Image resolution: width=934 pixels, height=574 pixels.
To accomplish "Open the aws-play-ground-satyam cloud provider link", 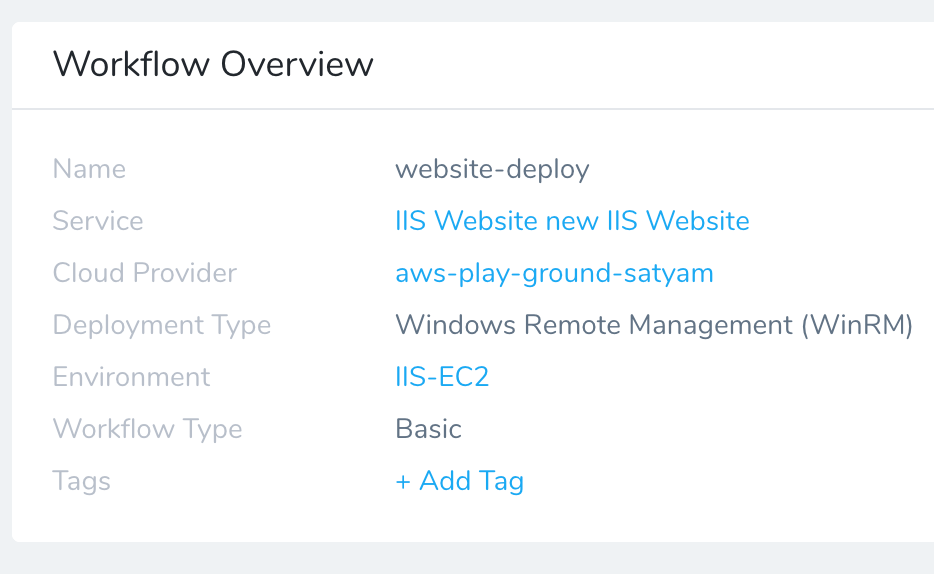I will (x=554, y=273).
